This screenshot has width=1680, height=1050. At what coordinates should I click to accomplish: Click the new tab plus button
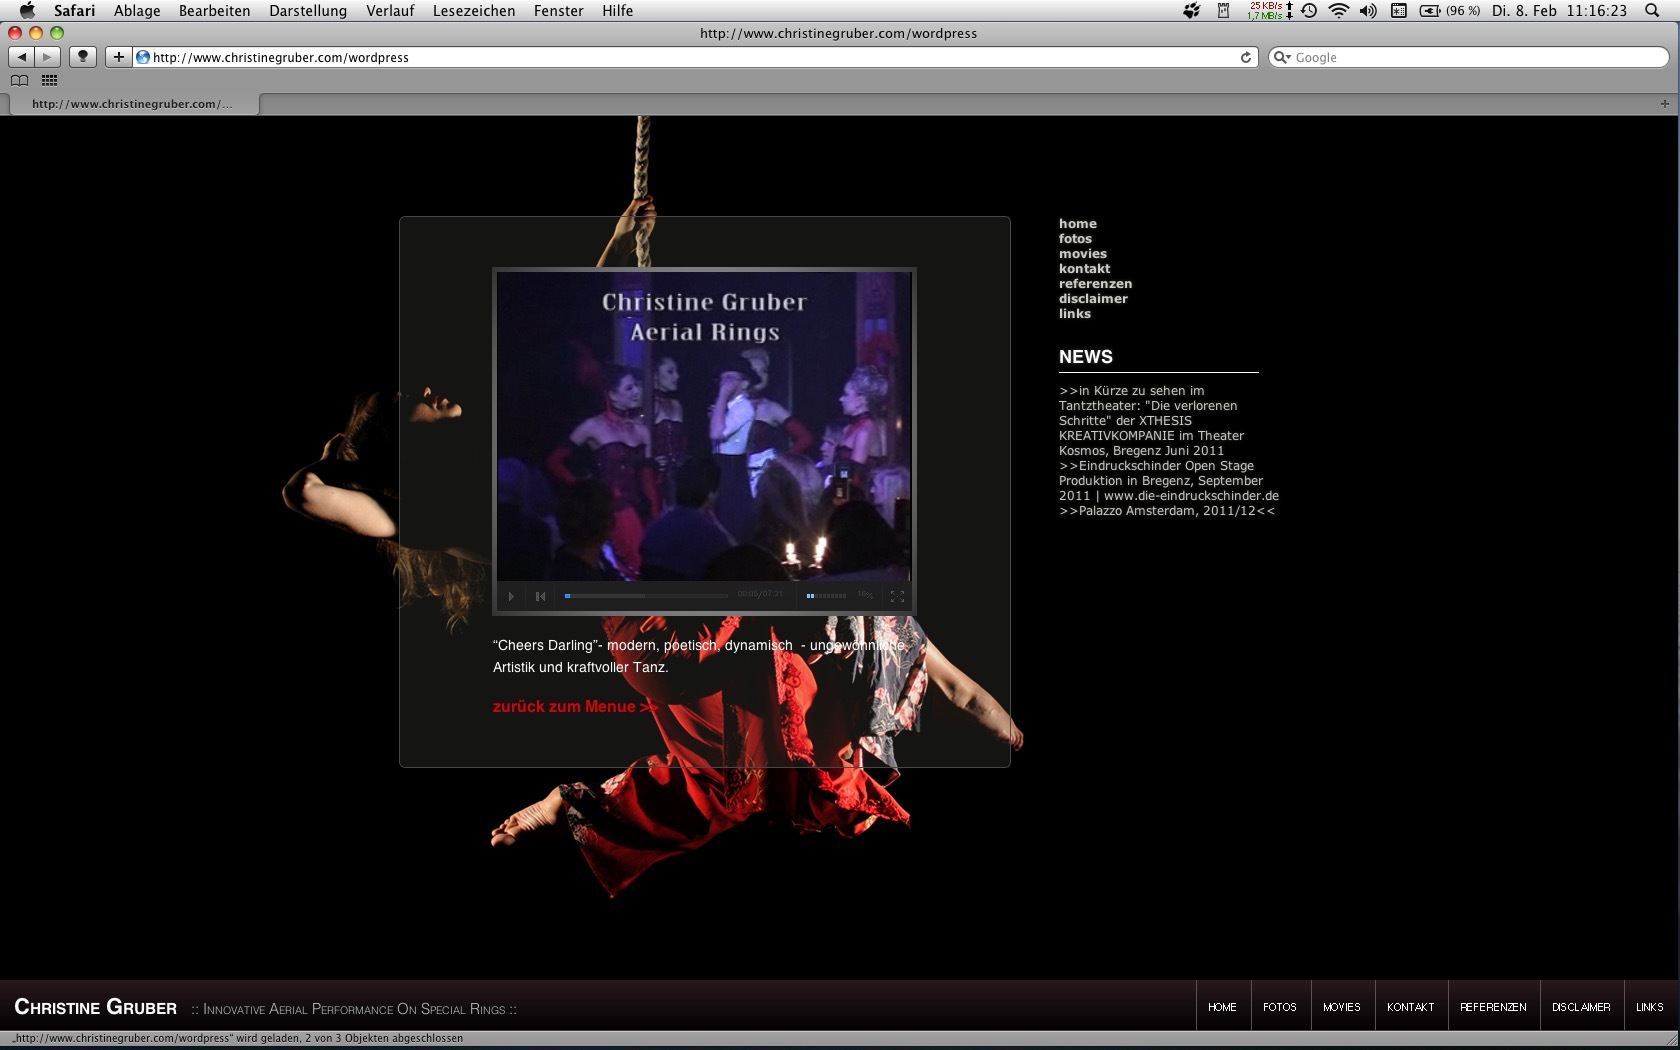(1664, 104)
